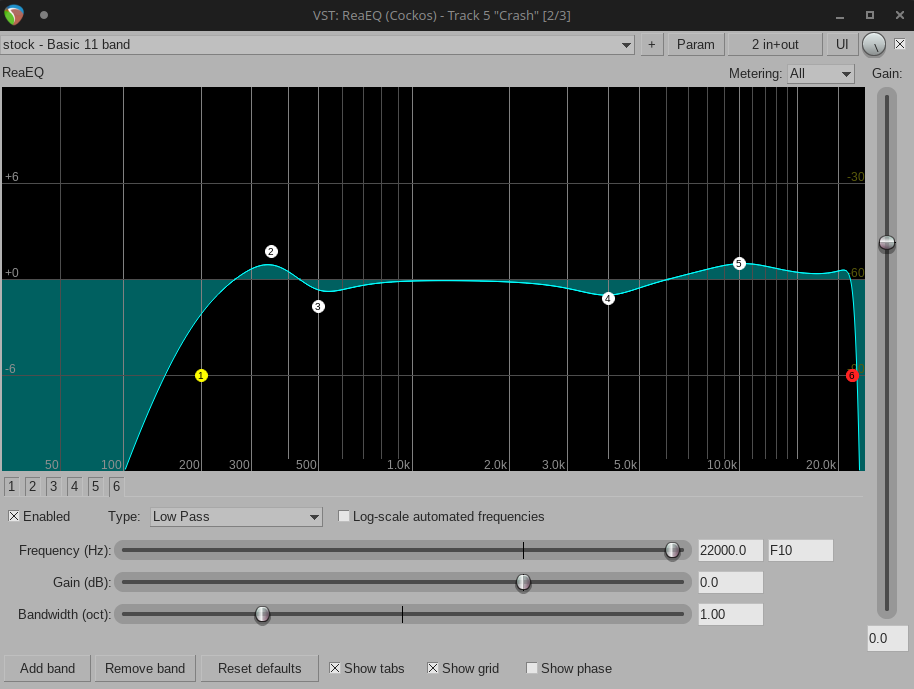Enable Log-scale automated frequencies
This screenshot has height=689, width=914.
(345, 517)
